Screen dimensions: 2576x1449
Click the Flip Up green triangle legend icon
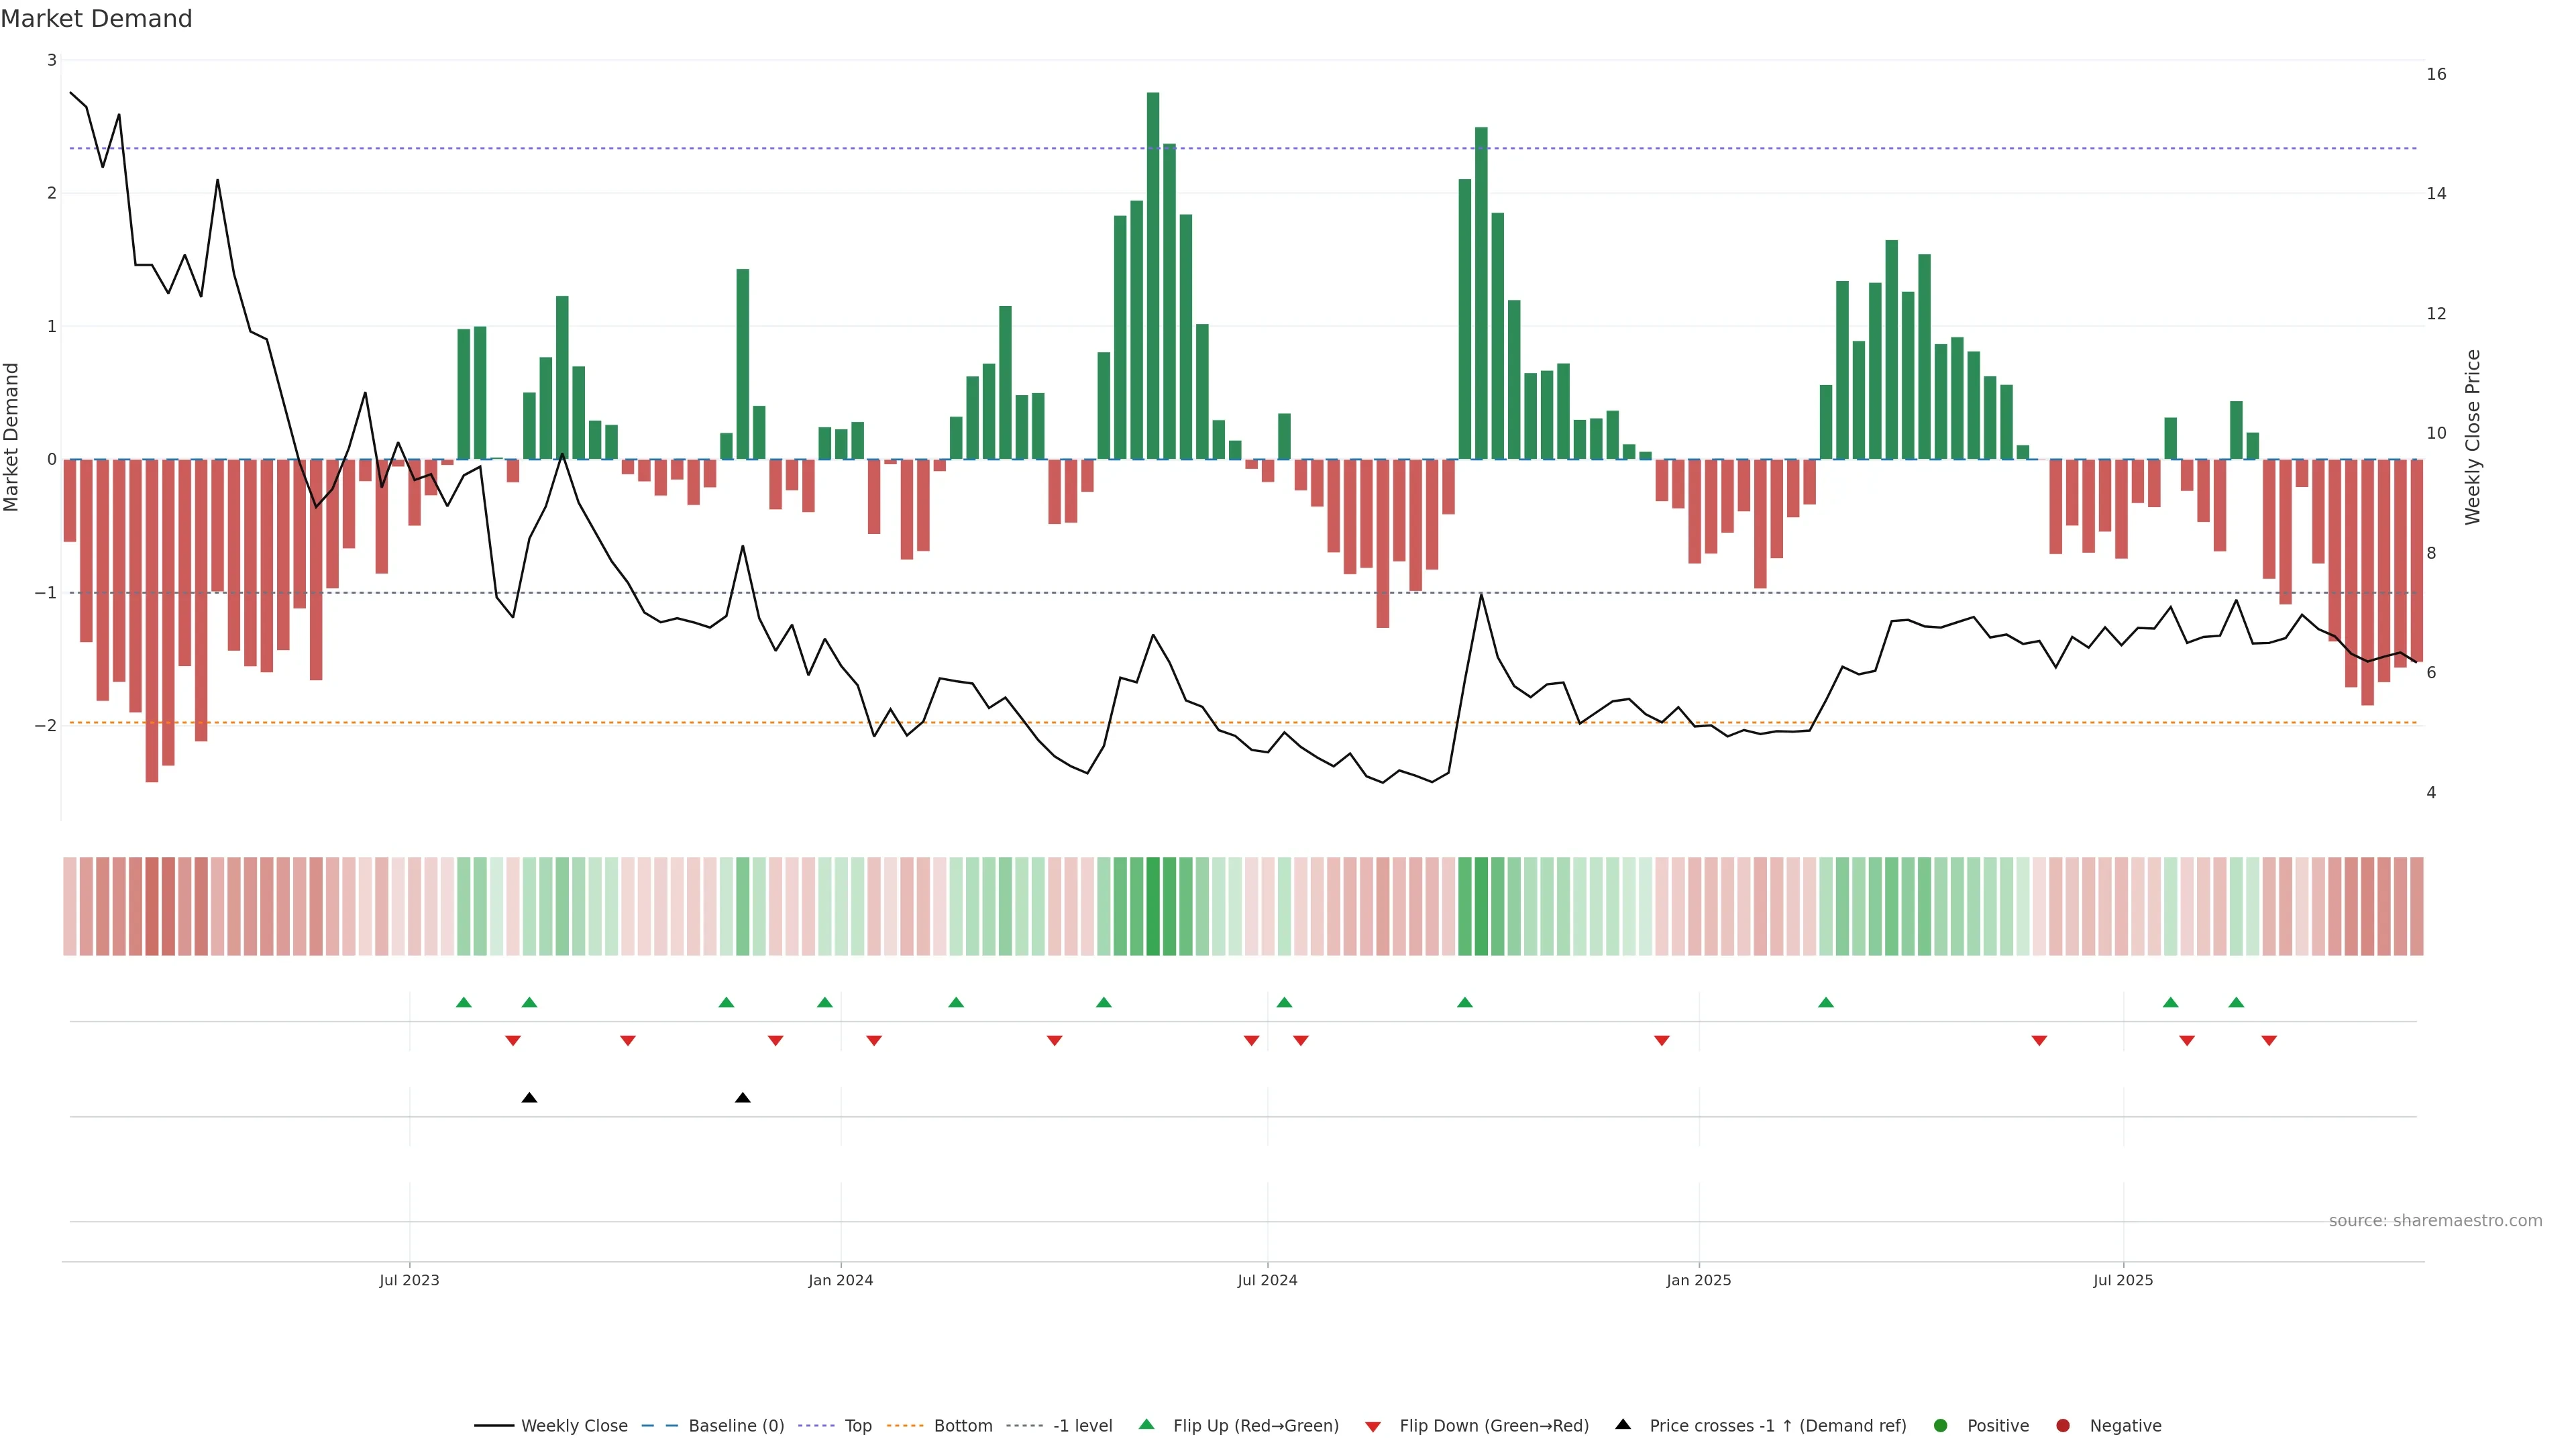[1146, 1425]
